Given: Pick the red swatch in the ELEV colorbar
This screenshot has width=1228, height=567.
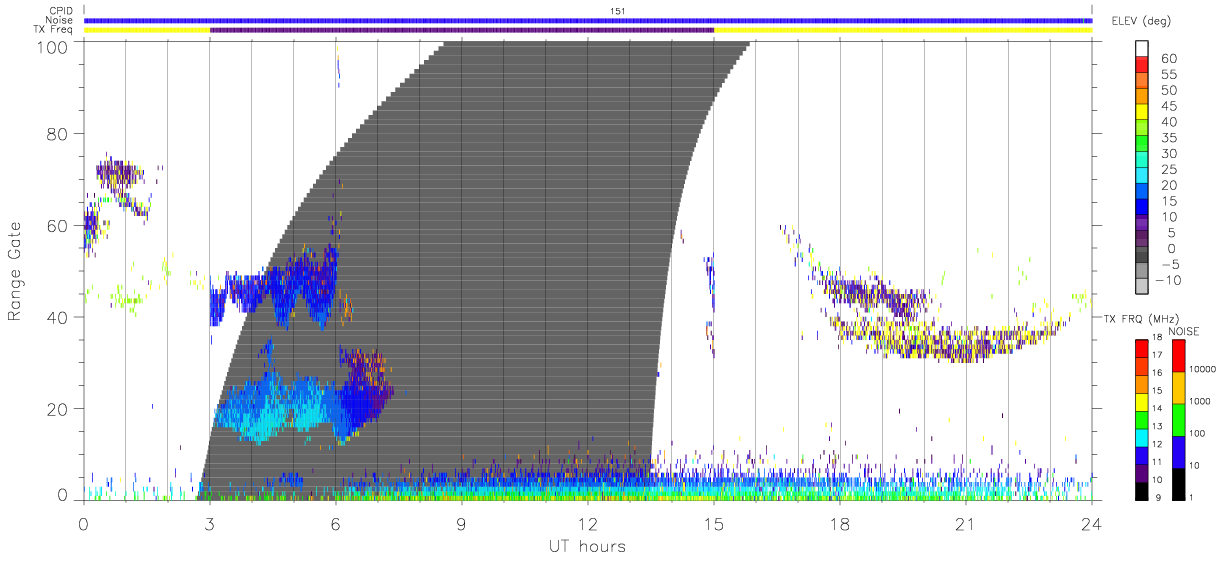Looking at the screenshot, I should [1143, 64].
